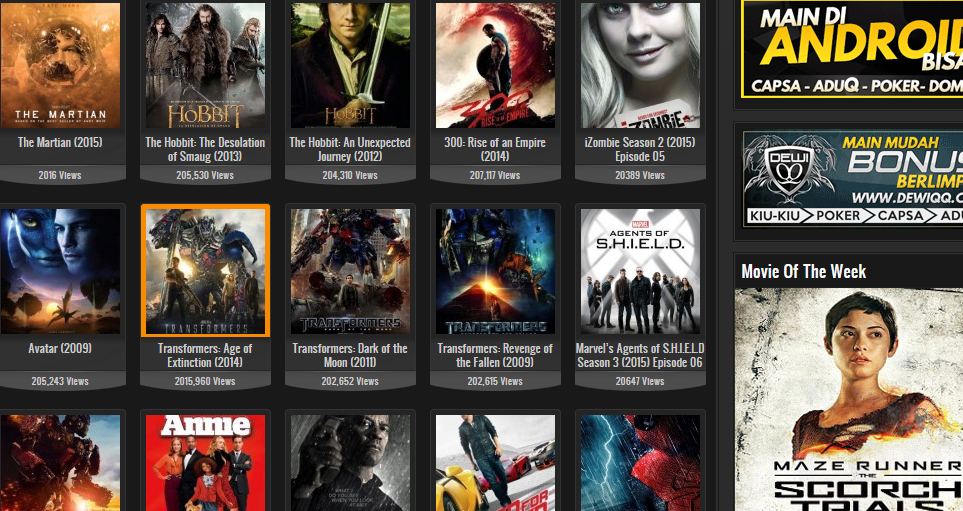Viewport: 963px width, 511px height.
Task: Click iZombie Season 2 Episode 05 title
Action: (x=640, y=149)
